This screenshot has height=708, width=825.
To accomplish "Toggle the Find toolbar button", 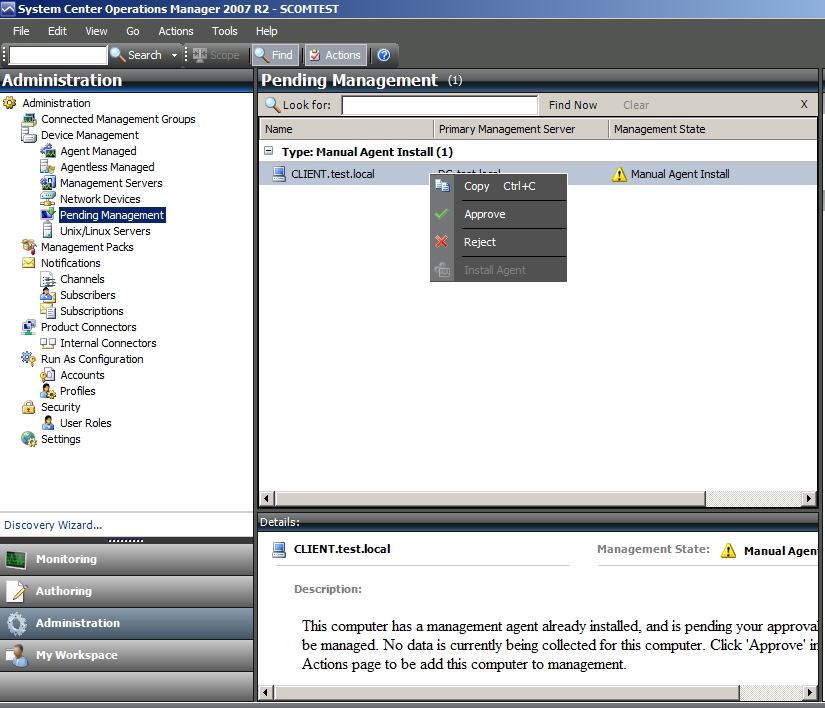I will point(274,55).
